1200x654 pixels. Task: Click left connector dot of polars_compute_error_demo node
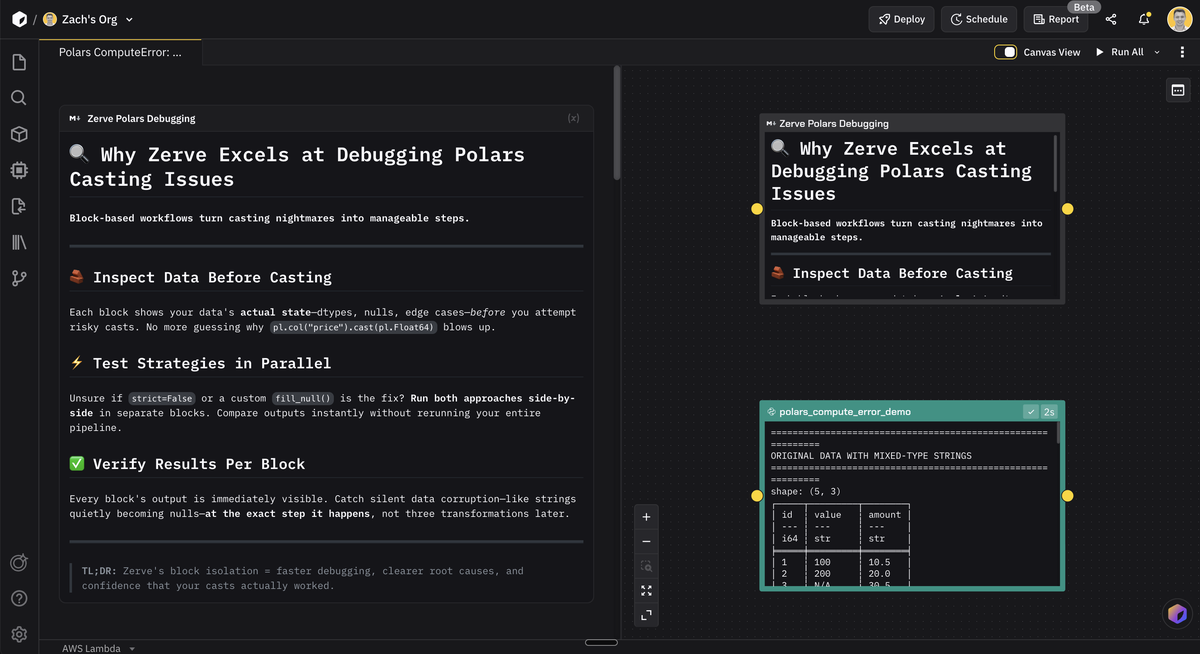[757, 496]
